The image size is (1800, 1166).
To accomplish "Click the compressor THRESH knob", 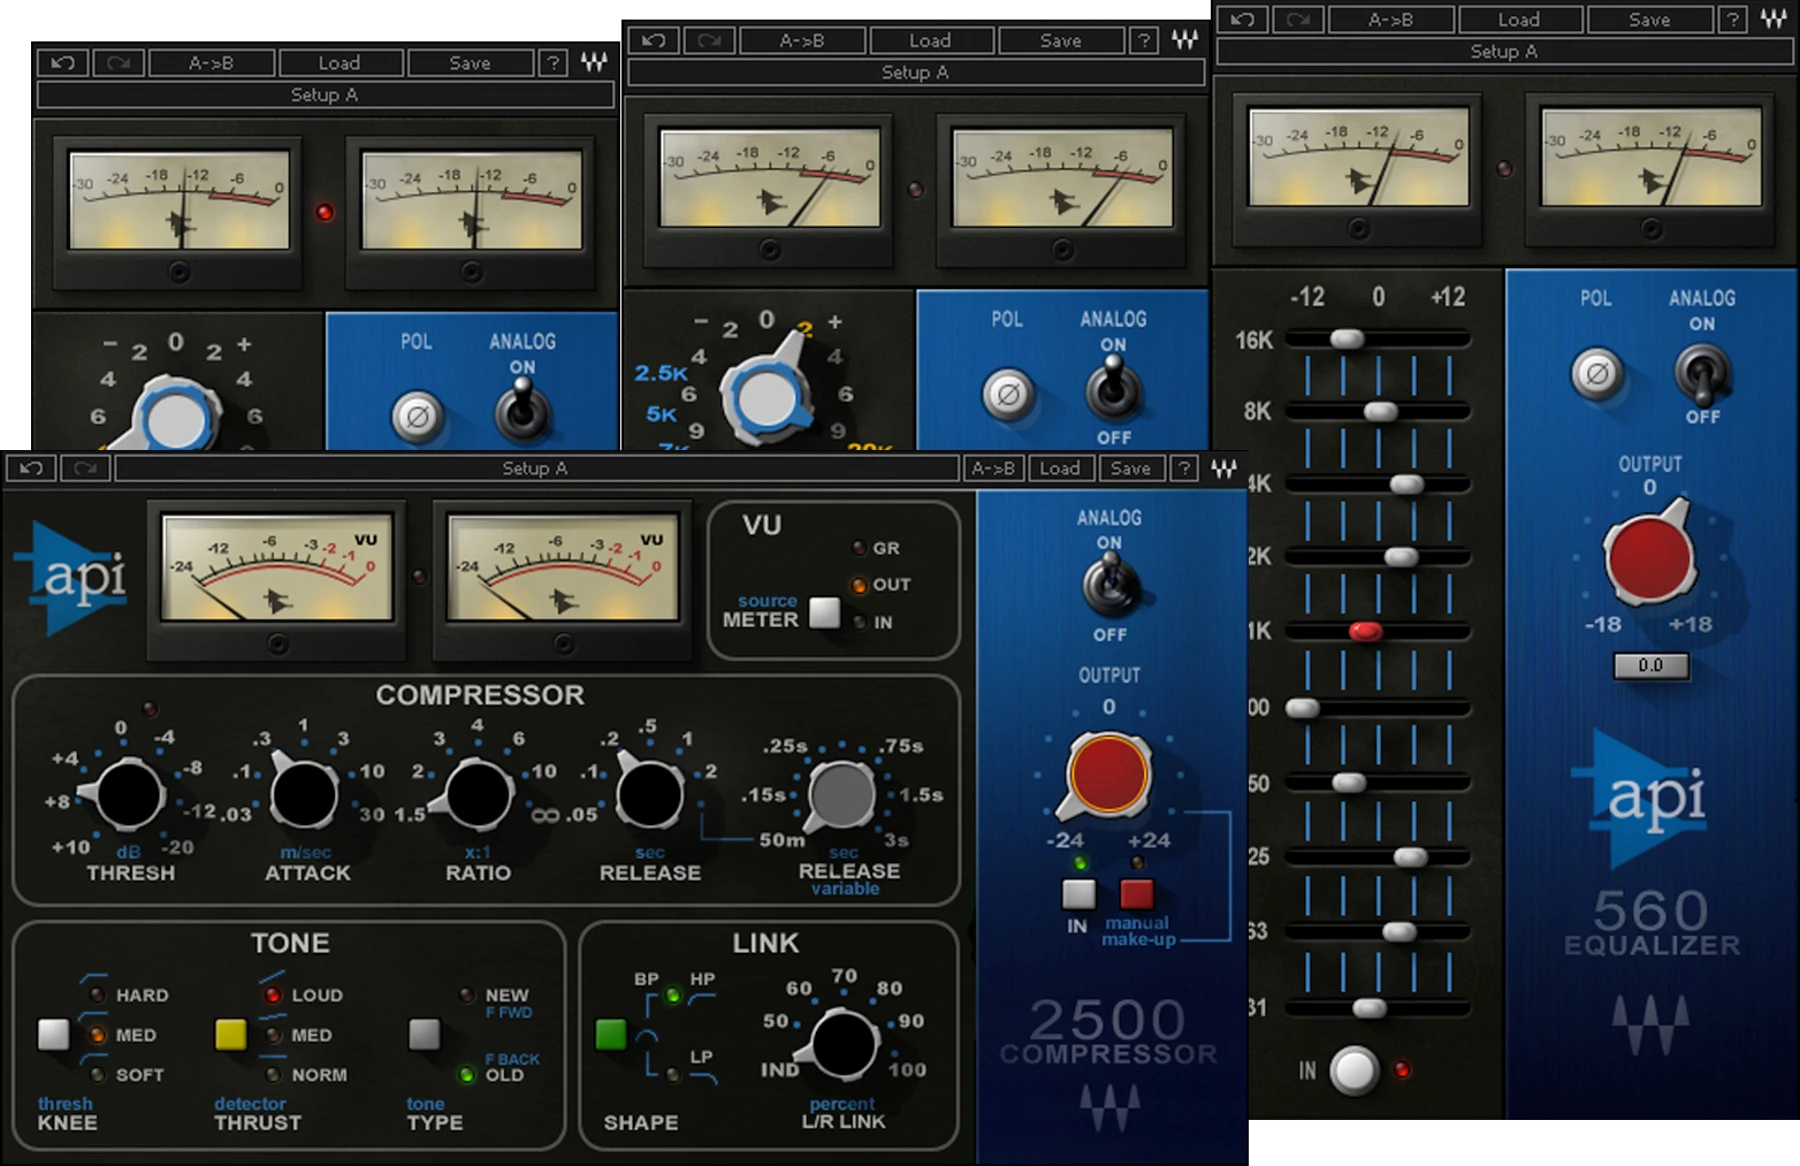I will click(x=128, y=794).
